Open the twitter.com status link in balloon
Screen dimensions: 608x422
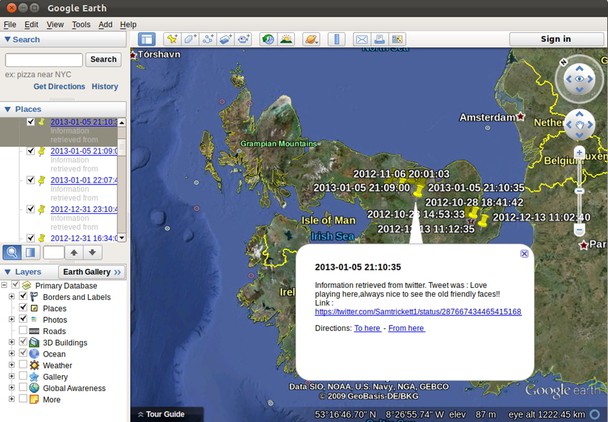click(418, 312)
